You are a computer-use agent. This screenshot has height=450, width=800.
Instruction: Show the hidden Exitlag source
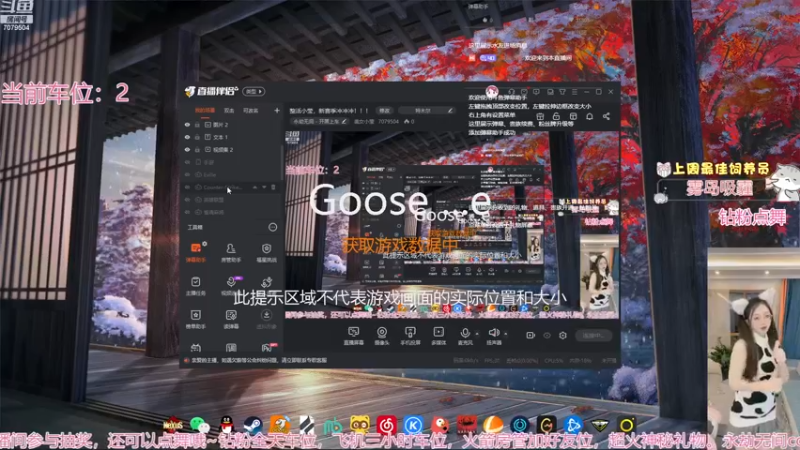tap(187, 174)
